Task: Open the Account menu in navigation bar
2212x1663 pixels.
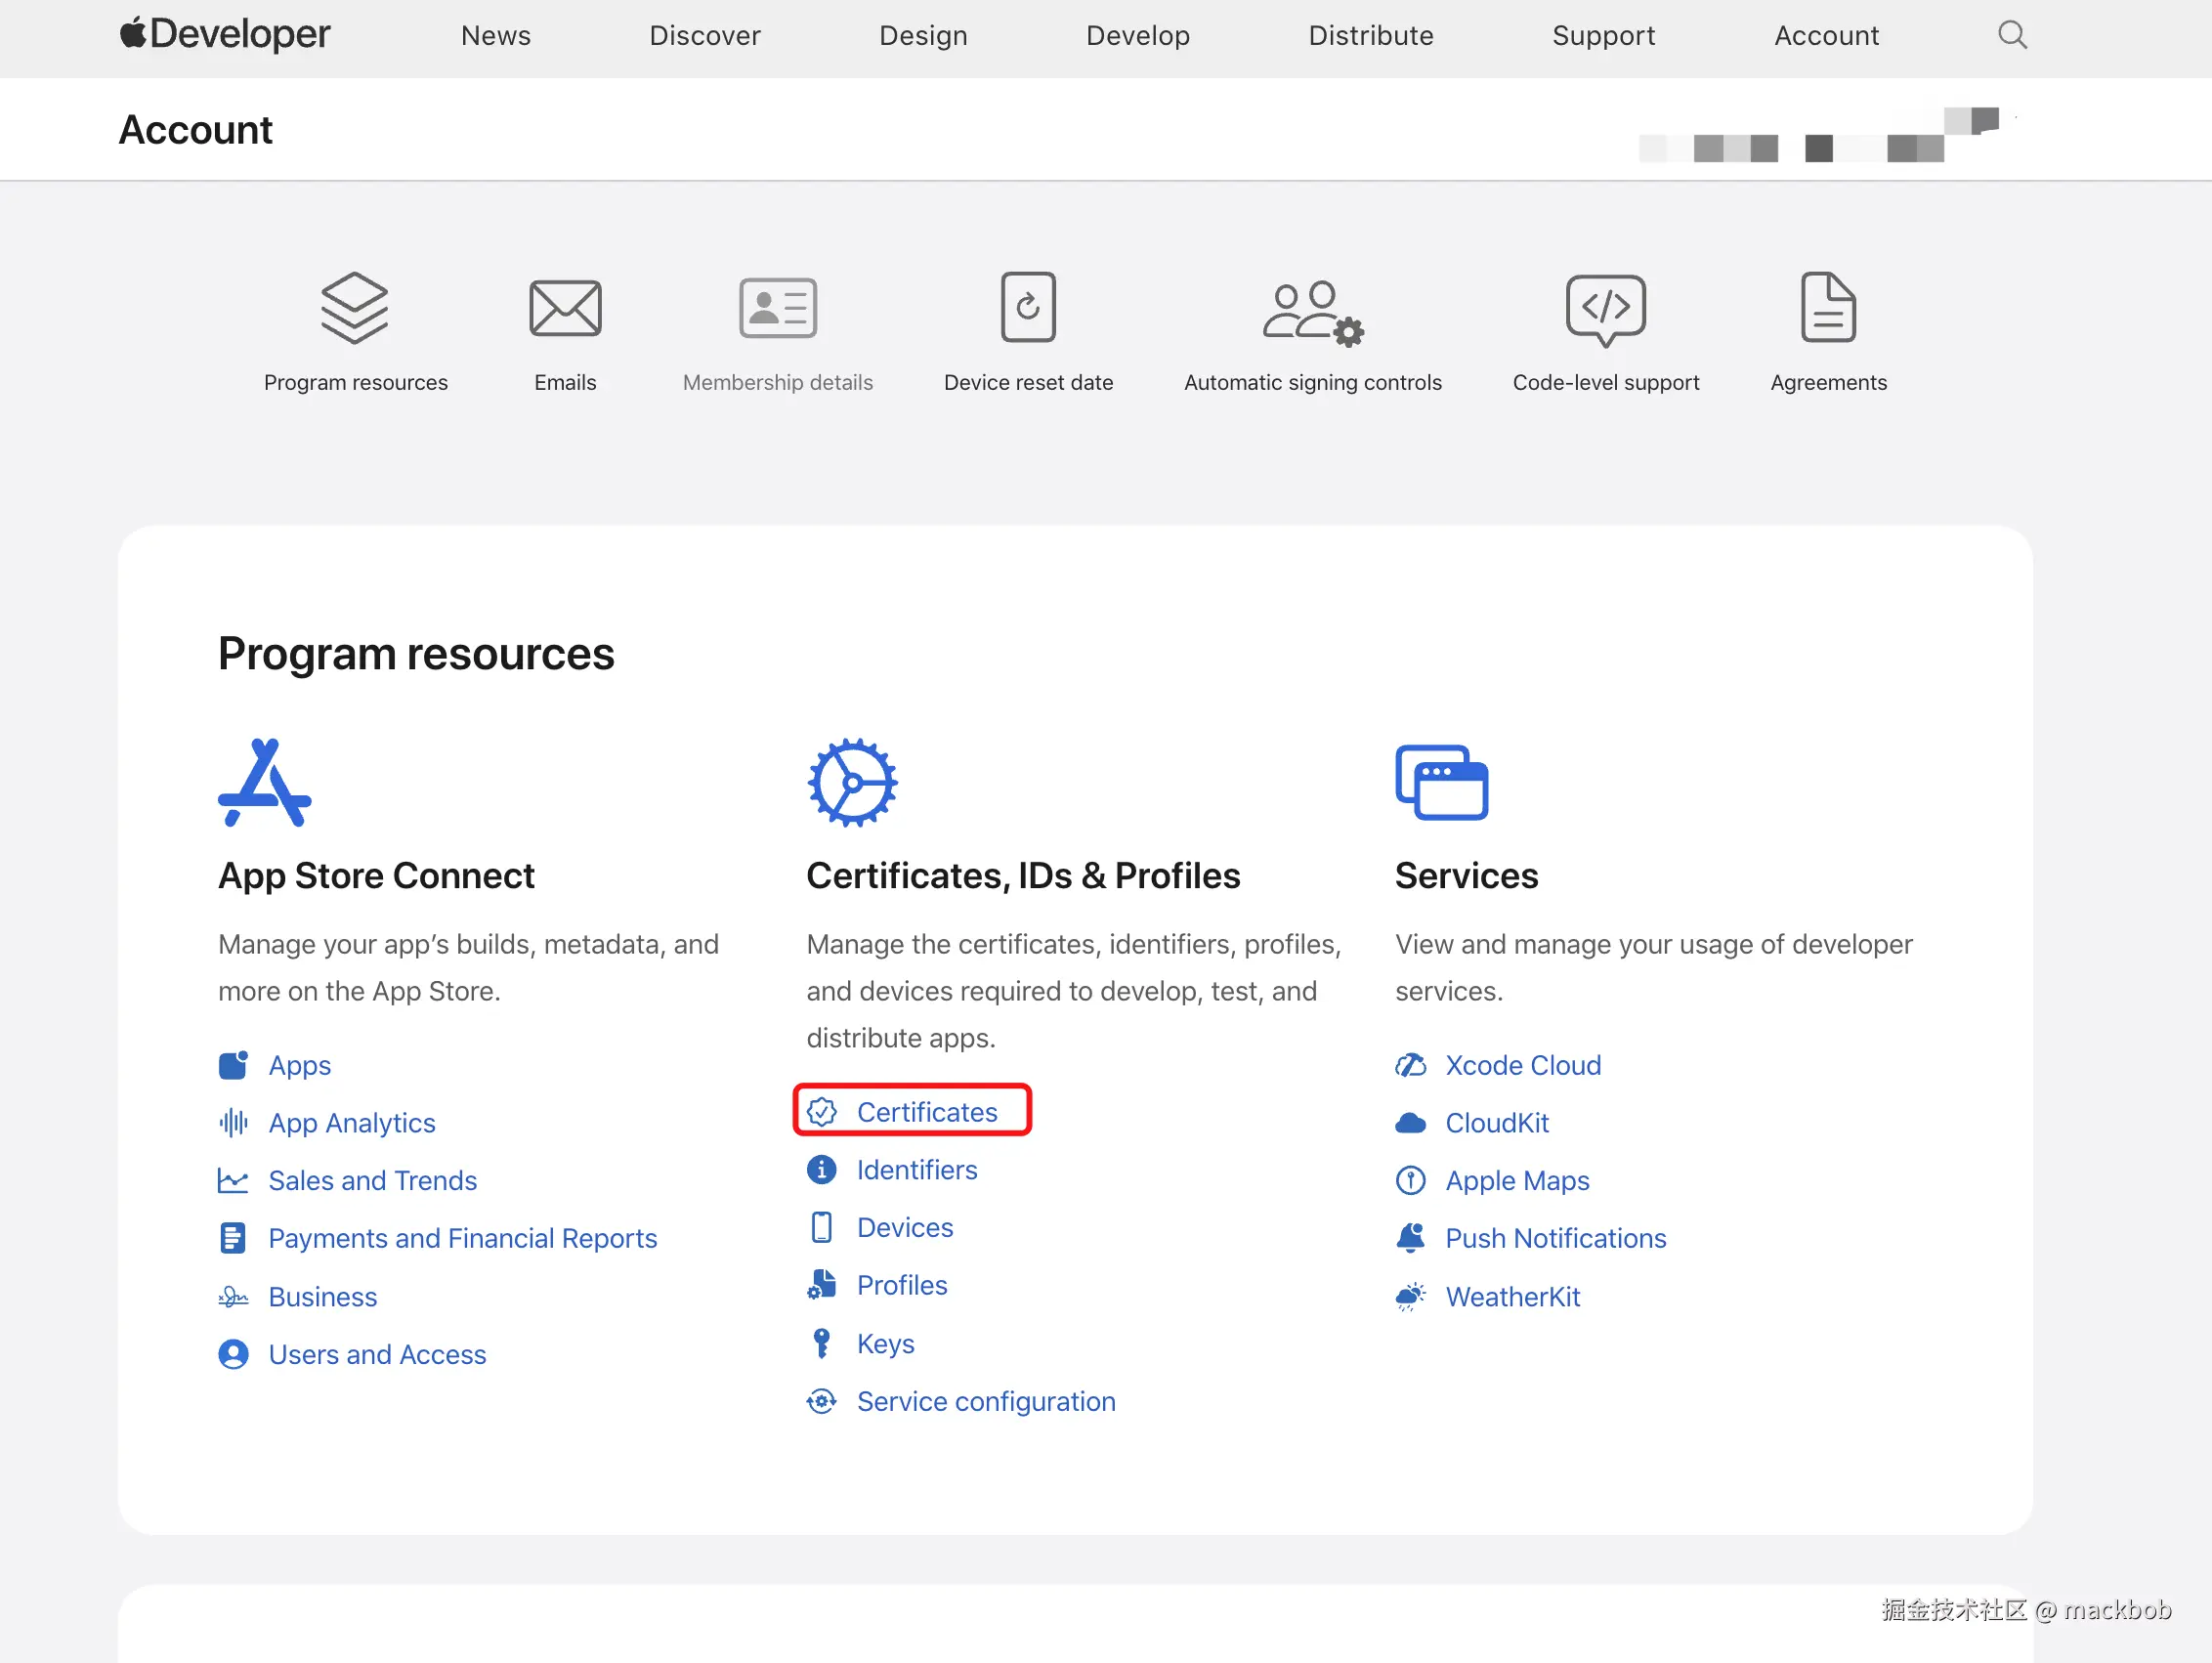Action: click(x=1827, y=36)
